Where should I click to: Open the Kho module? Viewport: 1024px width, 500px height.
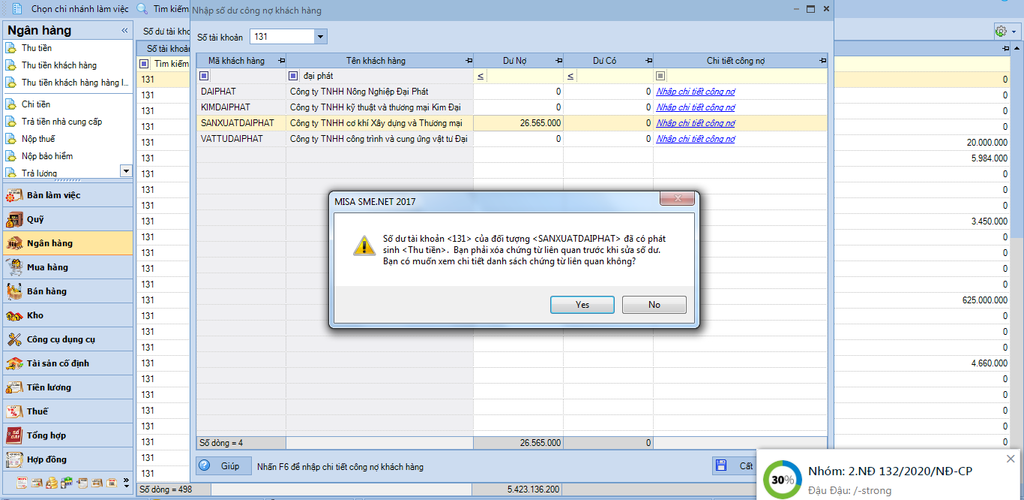[x=67, y=315]
